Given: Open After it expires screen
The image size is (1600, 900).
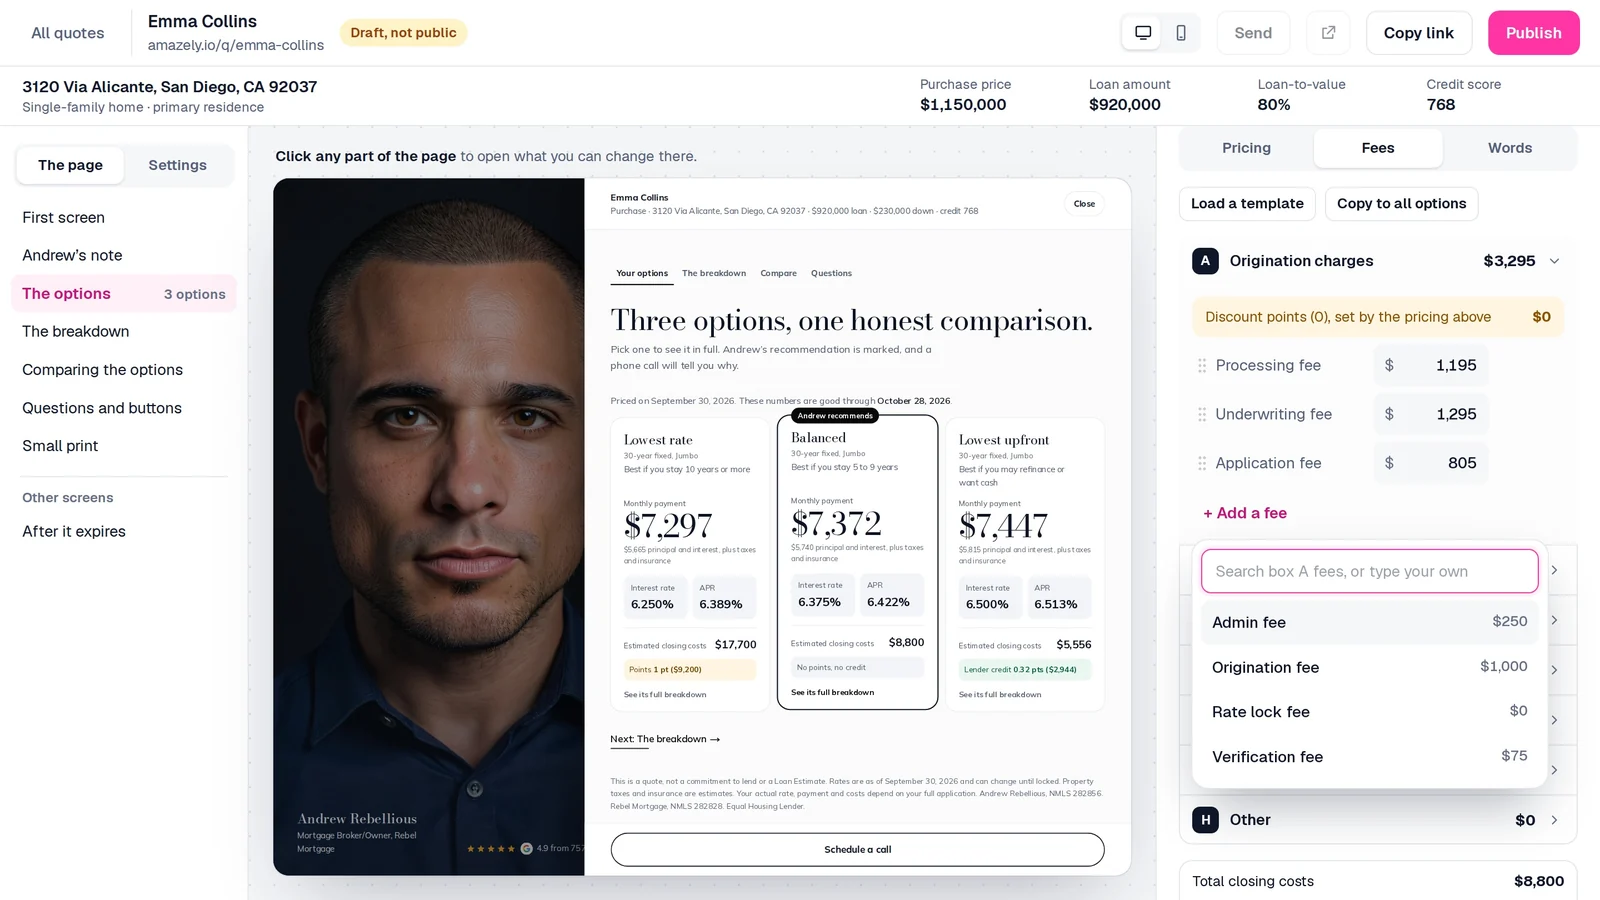Looking at the screenshot, I should [124, 531].
